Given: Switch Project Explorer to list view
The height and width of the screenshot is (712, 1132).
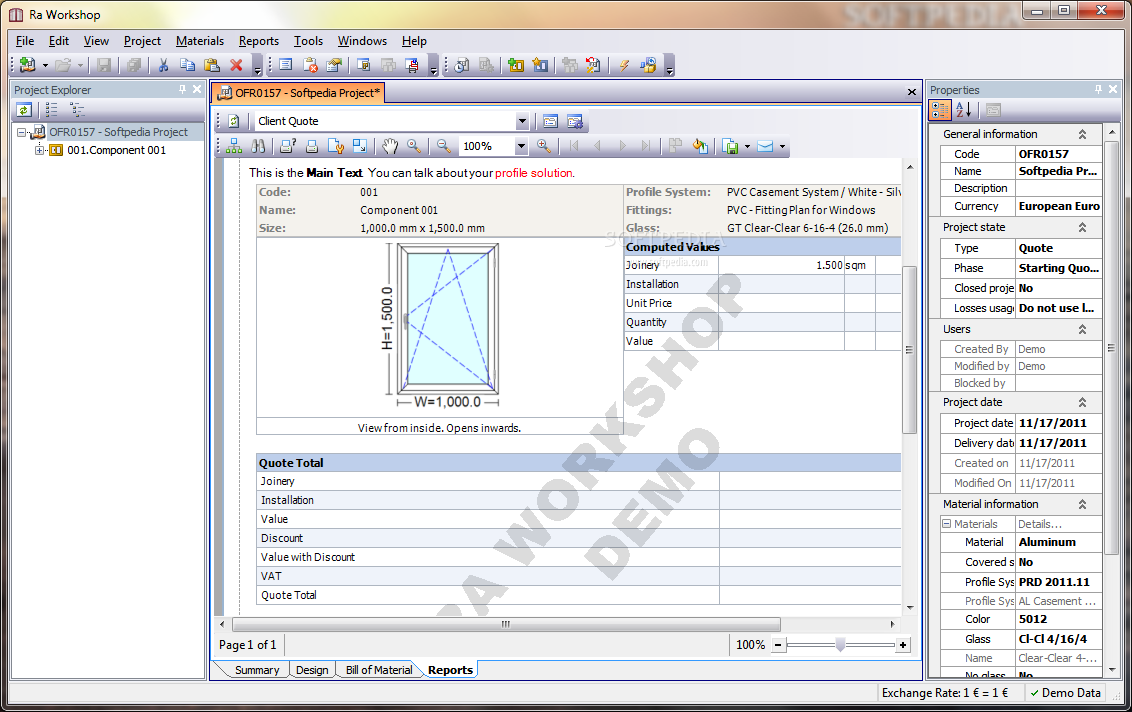Looking at the screenshot, I should pyautogui.click(x=51, y=110).
